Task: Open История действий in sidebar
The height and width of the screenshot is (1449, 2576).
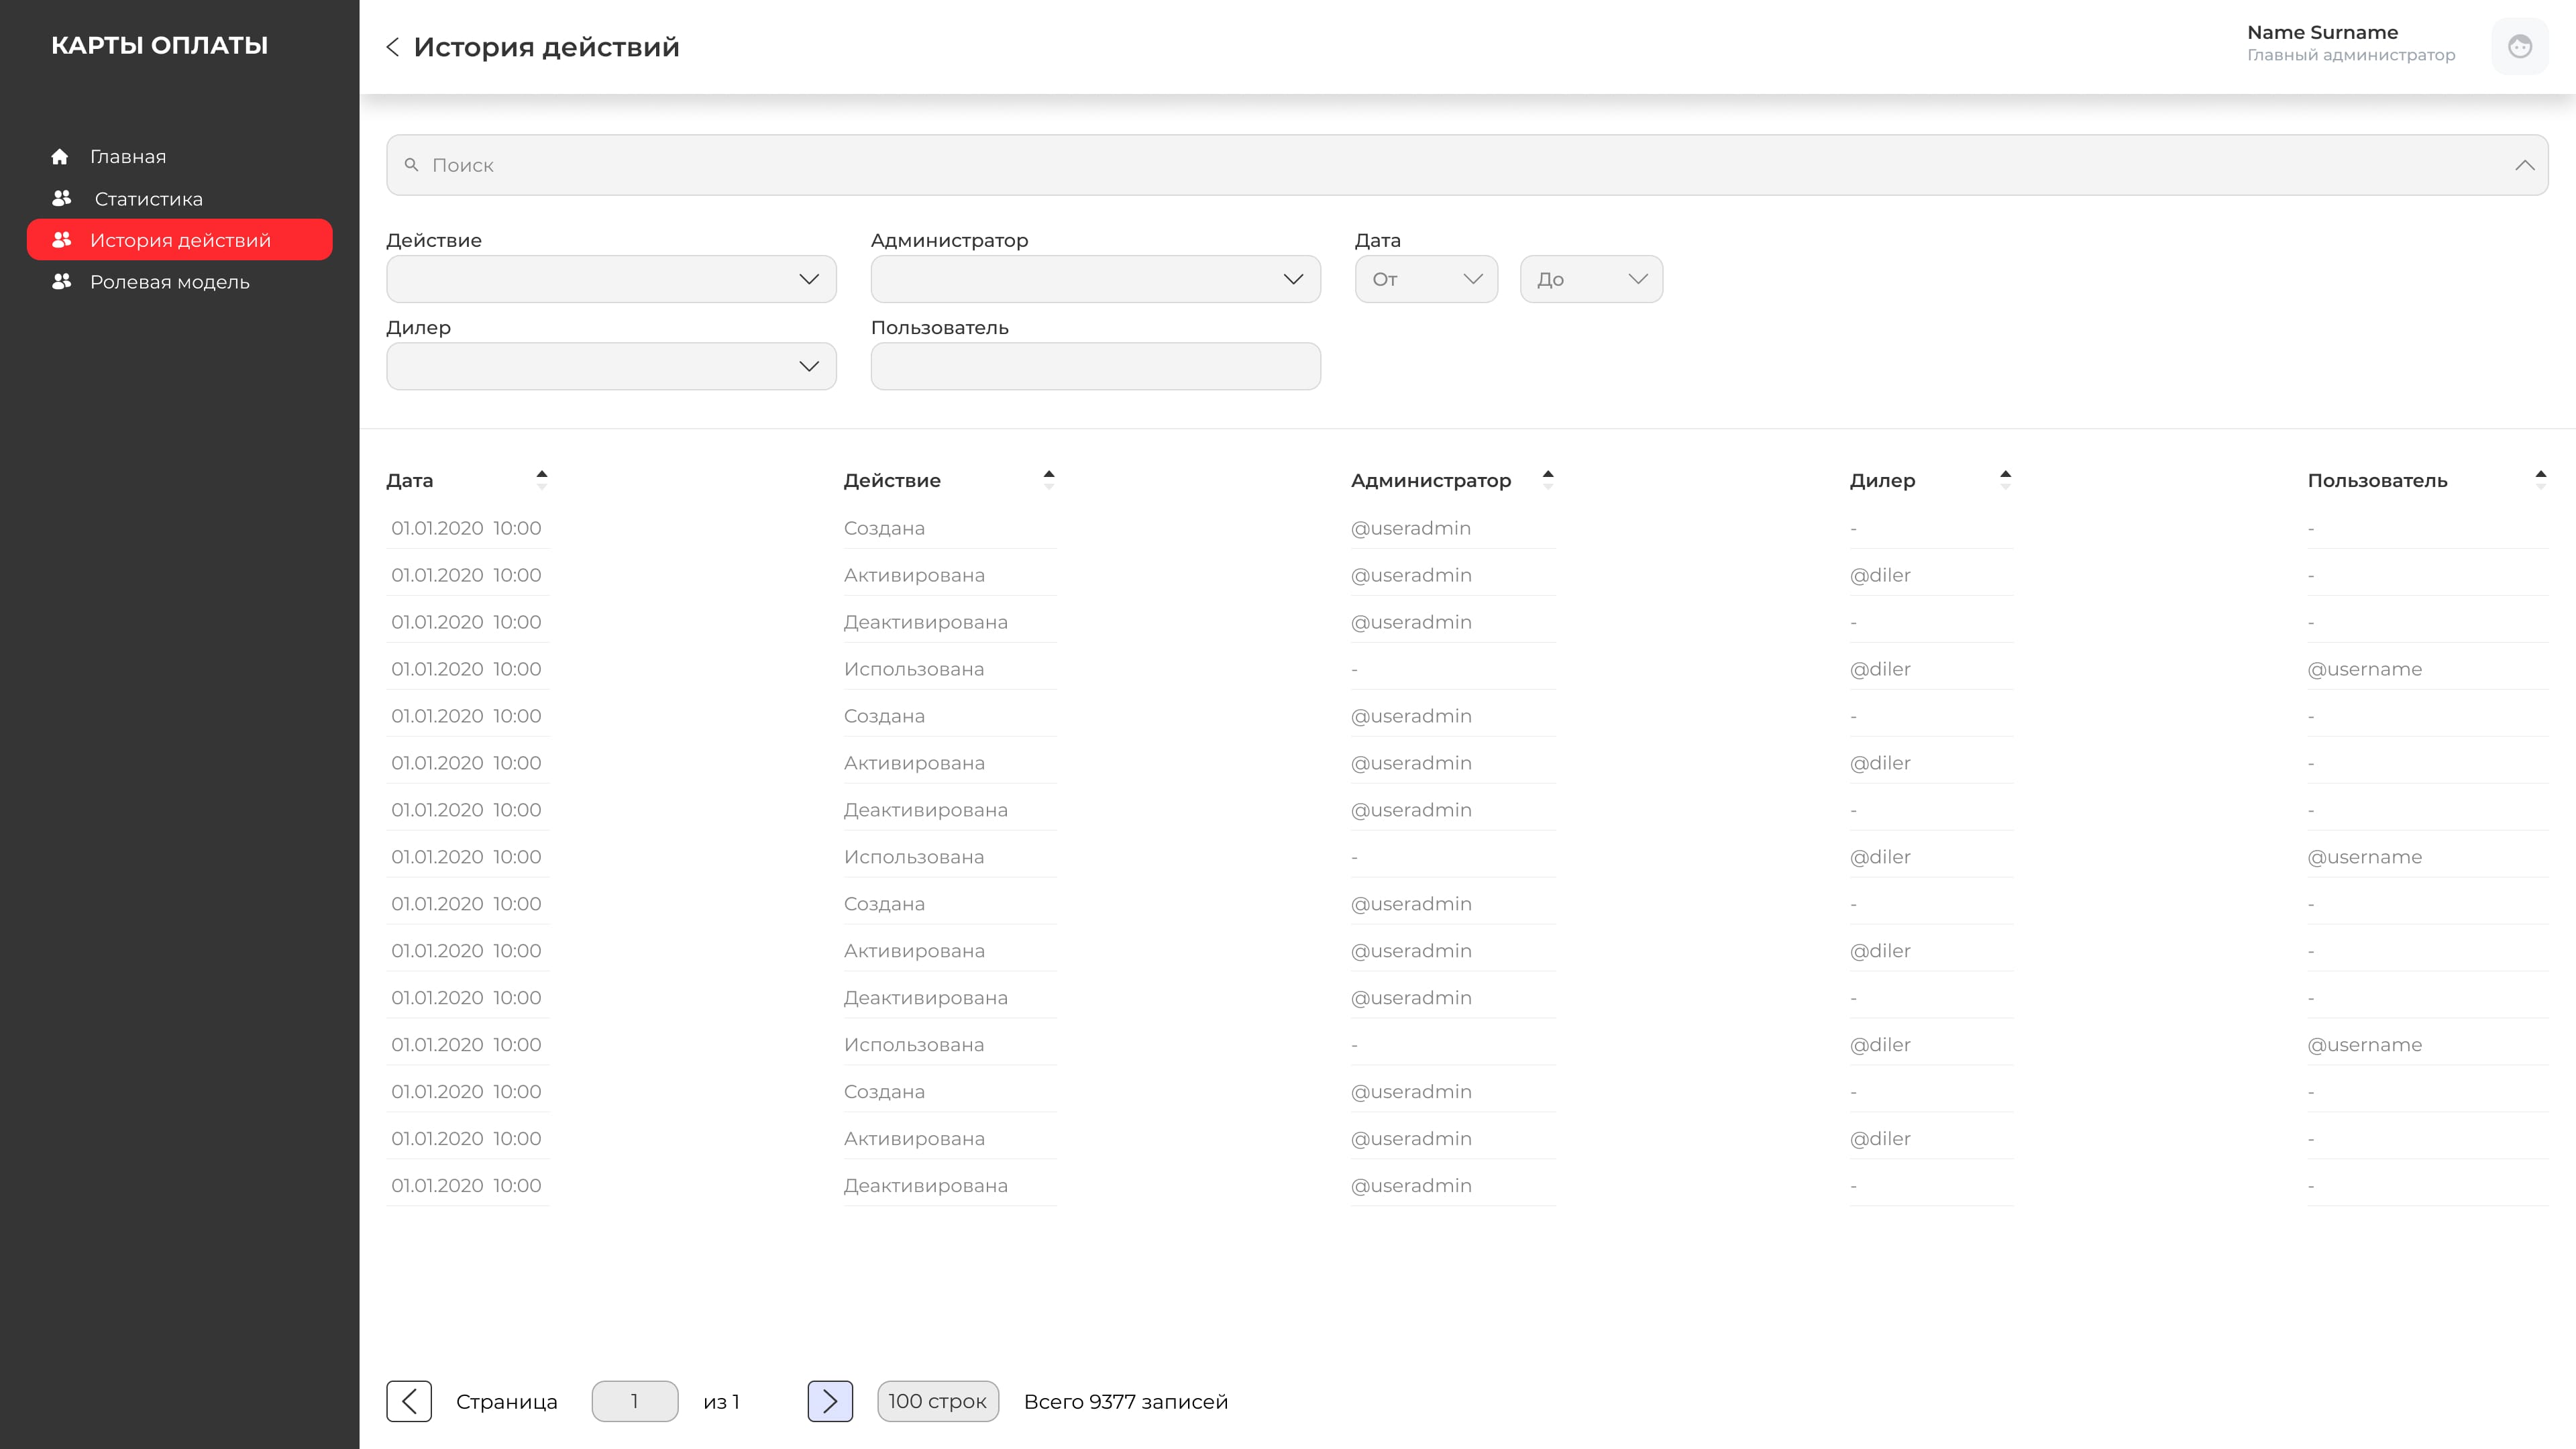Action: click(180, 240)
